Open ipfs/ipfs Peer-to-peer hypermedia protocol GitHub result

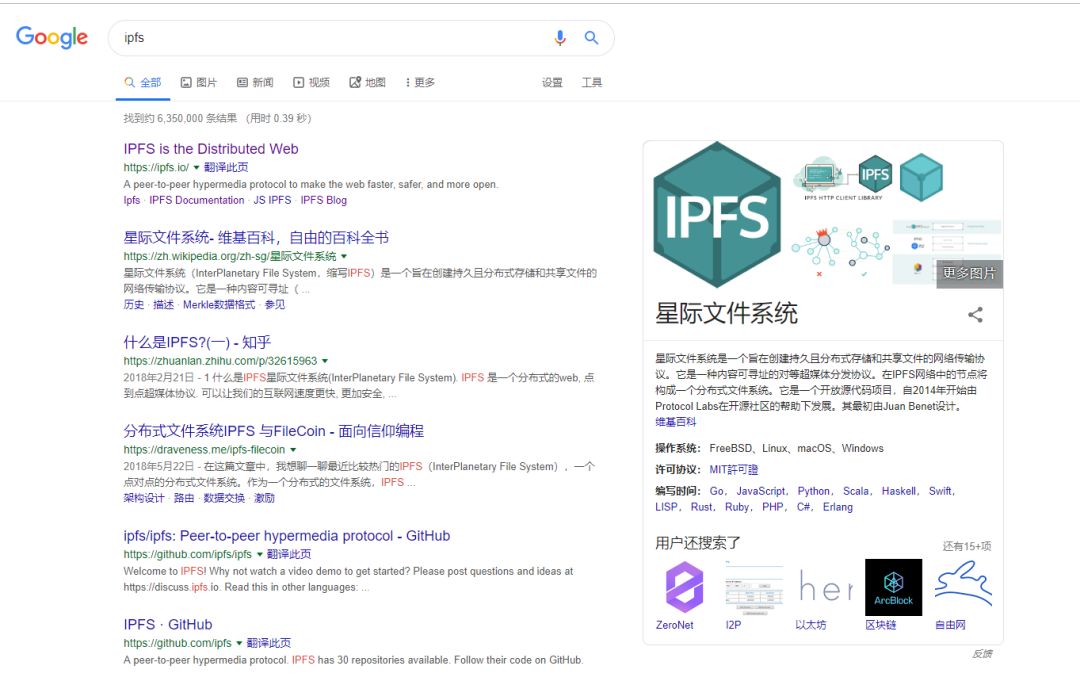point(287,536)
